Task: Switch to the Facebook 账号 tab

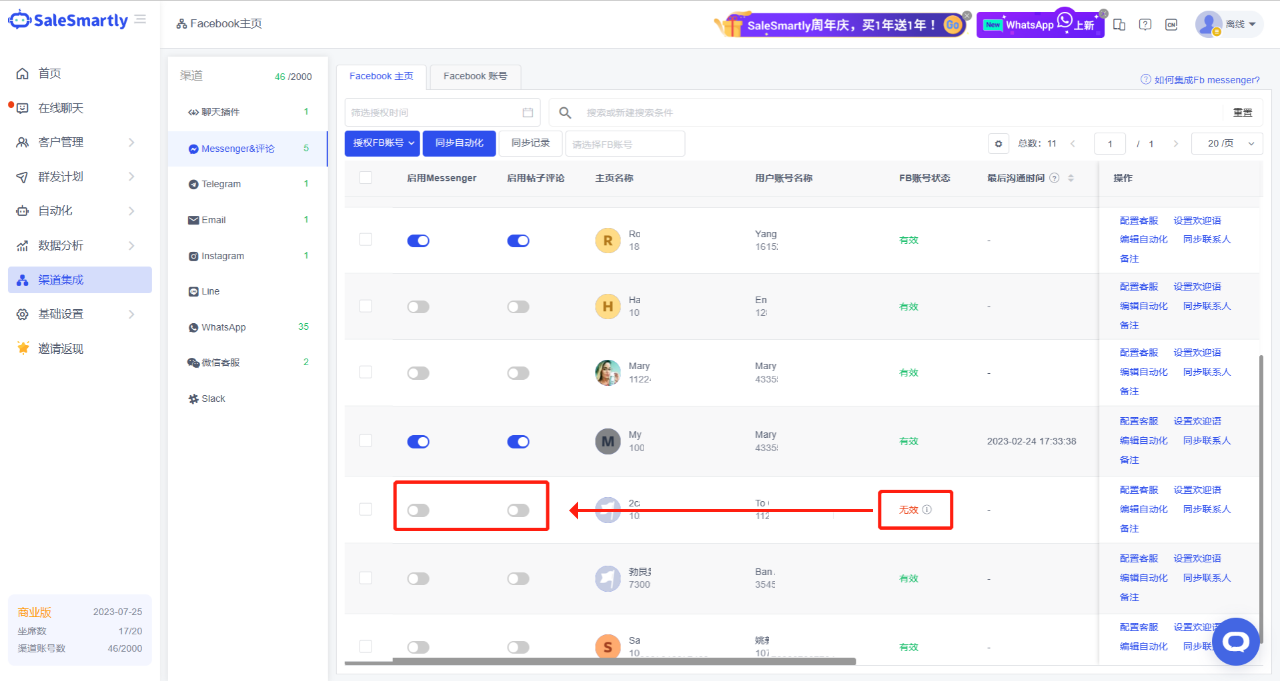Action: pyautogui.click(x=475, y=76)
